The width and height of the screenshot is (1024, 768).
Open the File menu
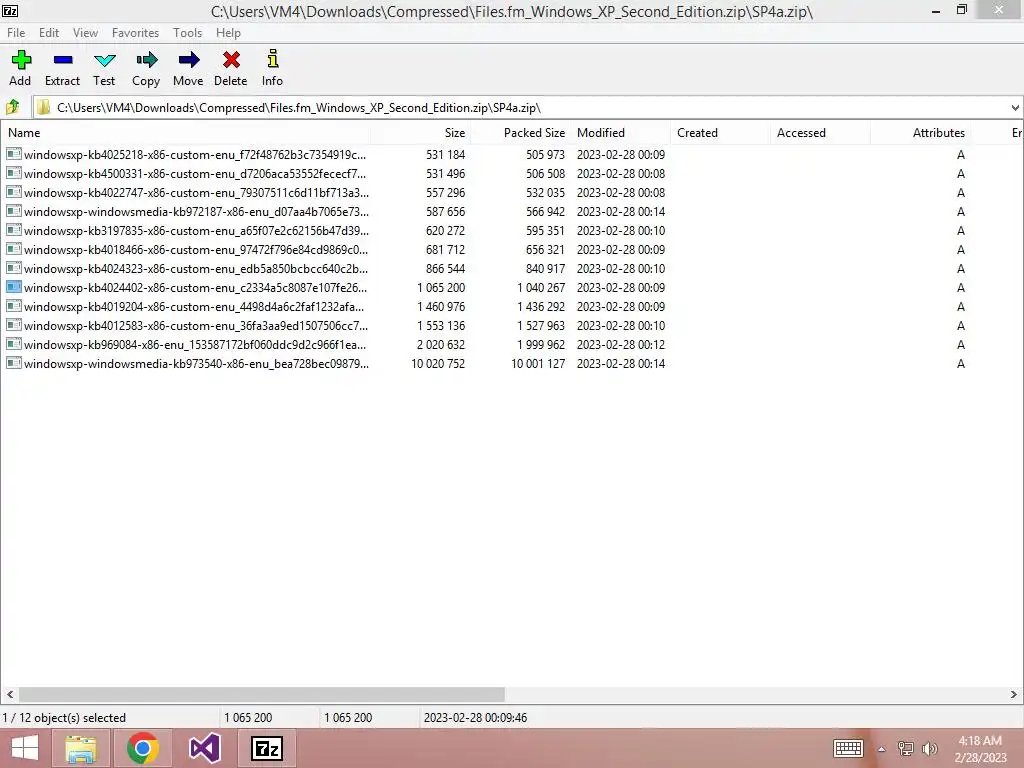(x=16, y=33)
